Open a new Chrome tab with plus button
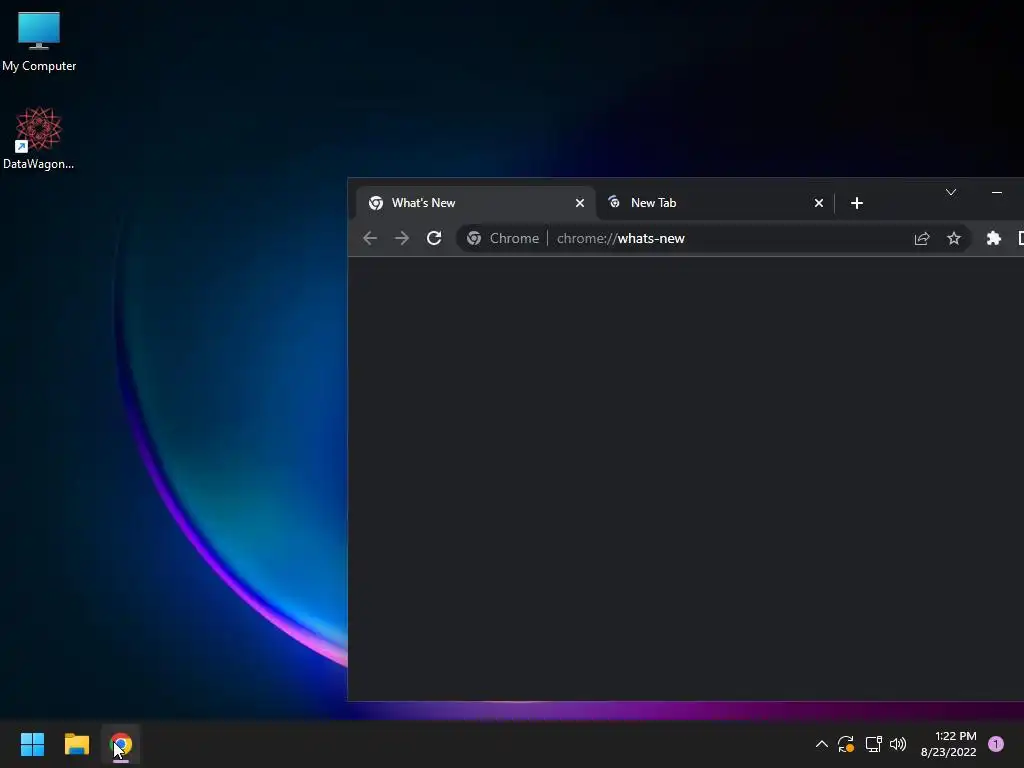The width and height of the screenshot is (1024, 768). click(857, 203)
